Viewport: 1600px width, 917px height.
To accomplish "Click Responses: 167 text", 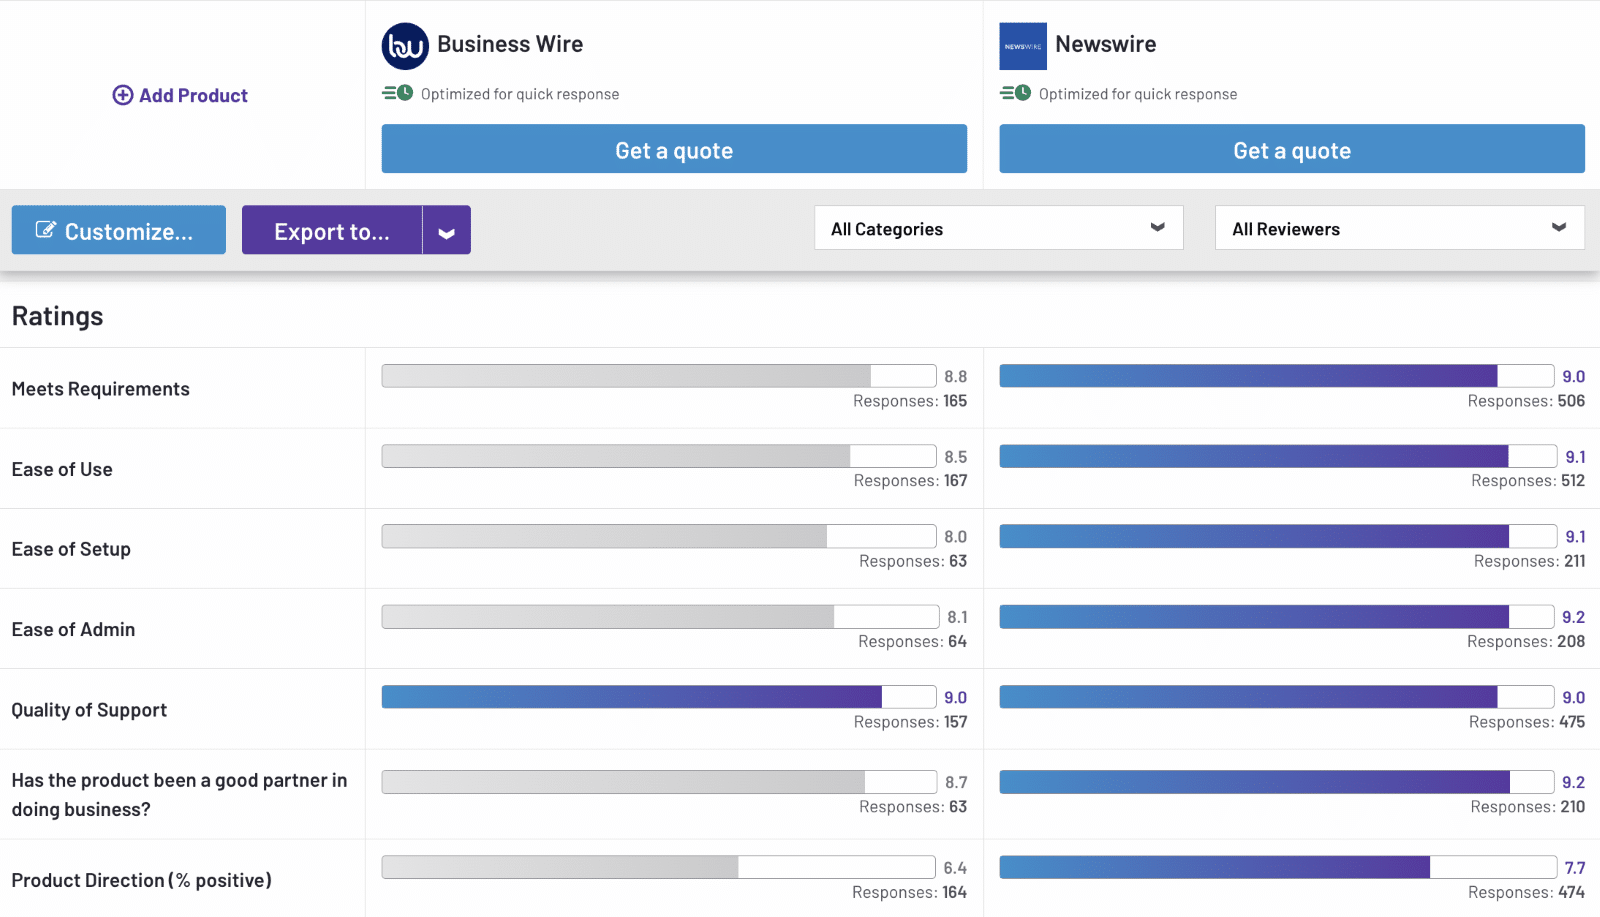I will [911, 481].
